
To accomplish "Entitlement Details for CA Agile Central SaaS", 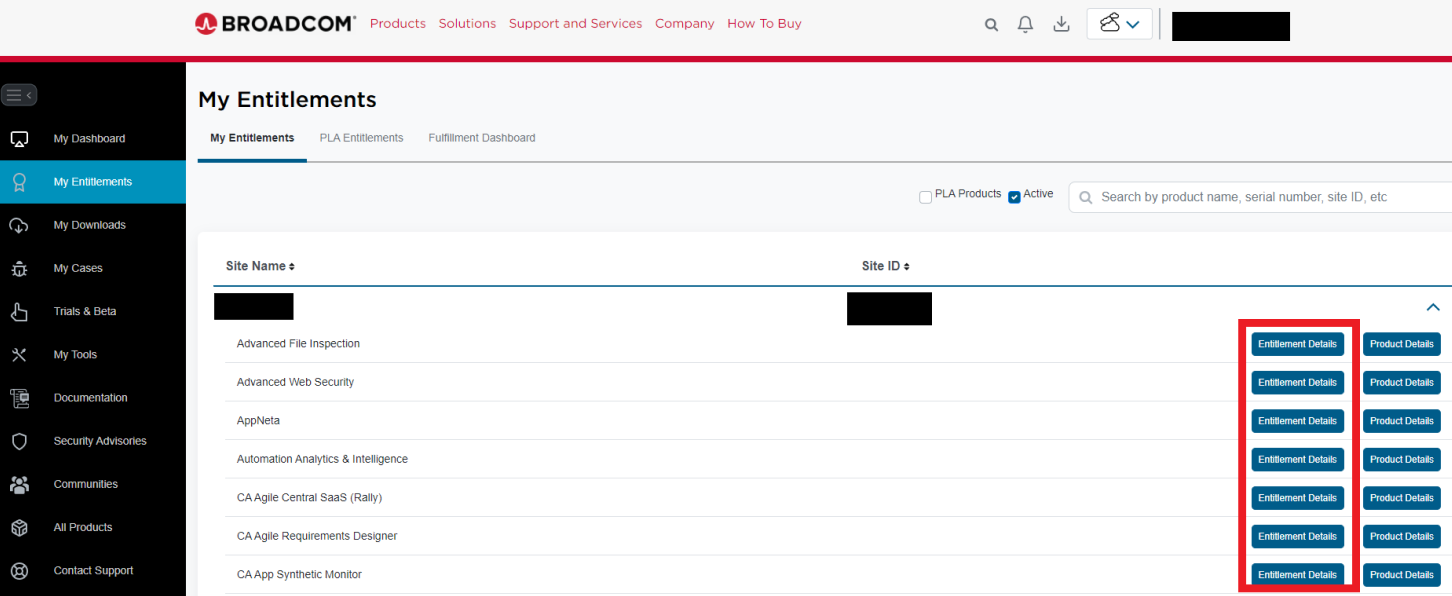I will coord(1297,498).
